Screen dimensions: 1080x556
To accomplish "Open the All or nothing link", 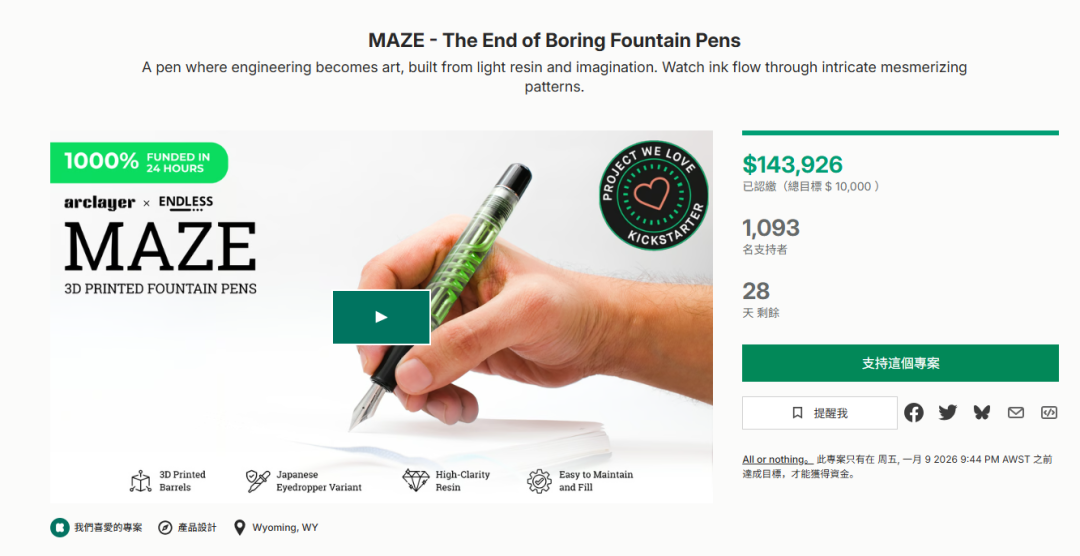I will (x=775, y=460).
